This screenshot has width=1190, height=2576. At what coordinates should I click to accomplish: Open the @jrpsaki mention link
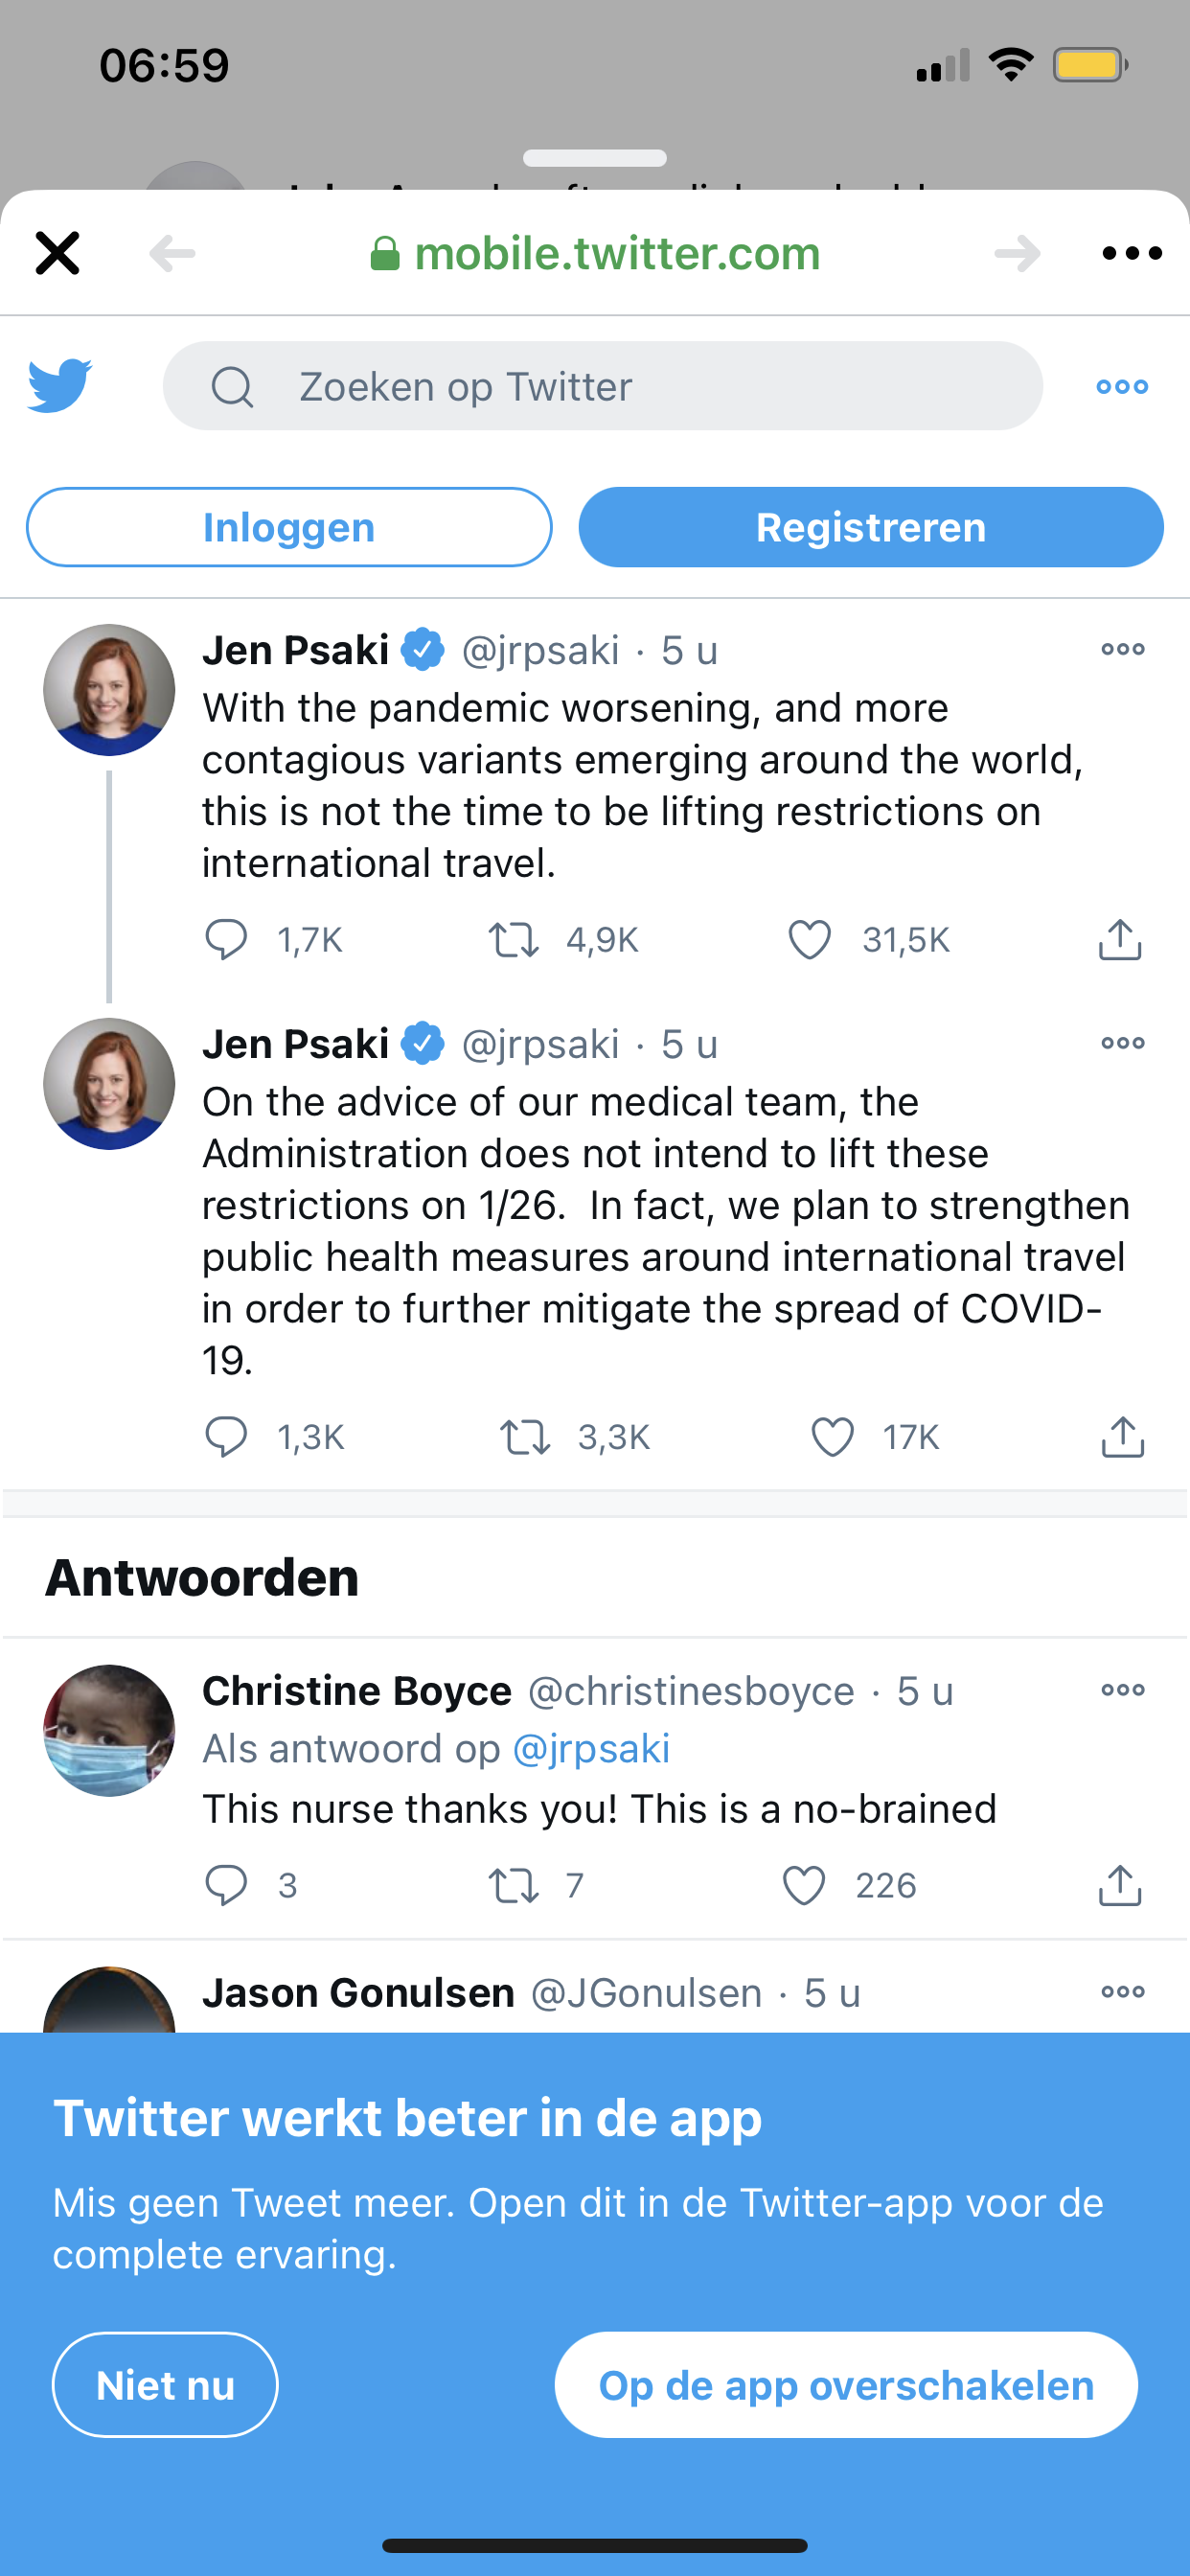(591, 1748)
